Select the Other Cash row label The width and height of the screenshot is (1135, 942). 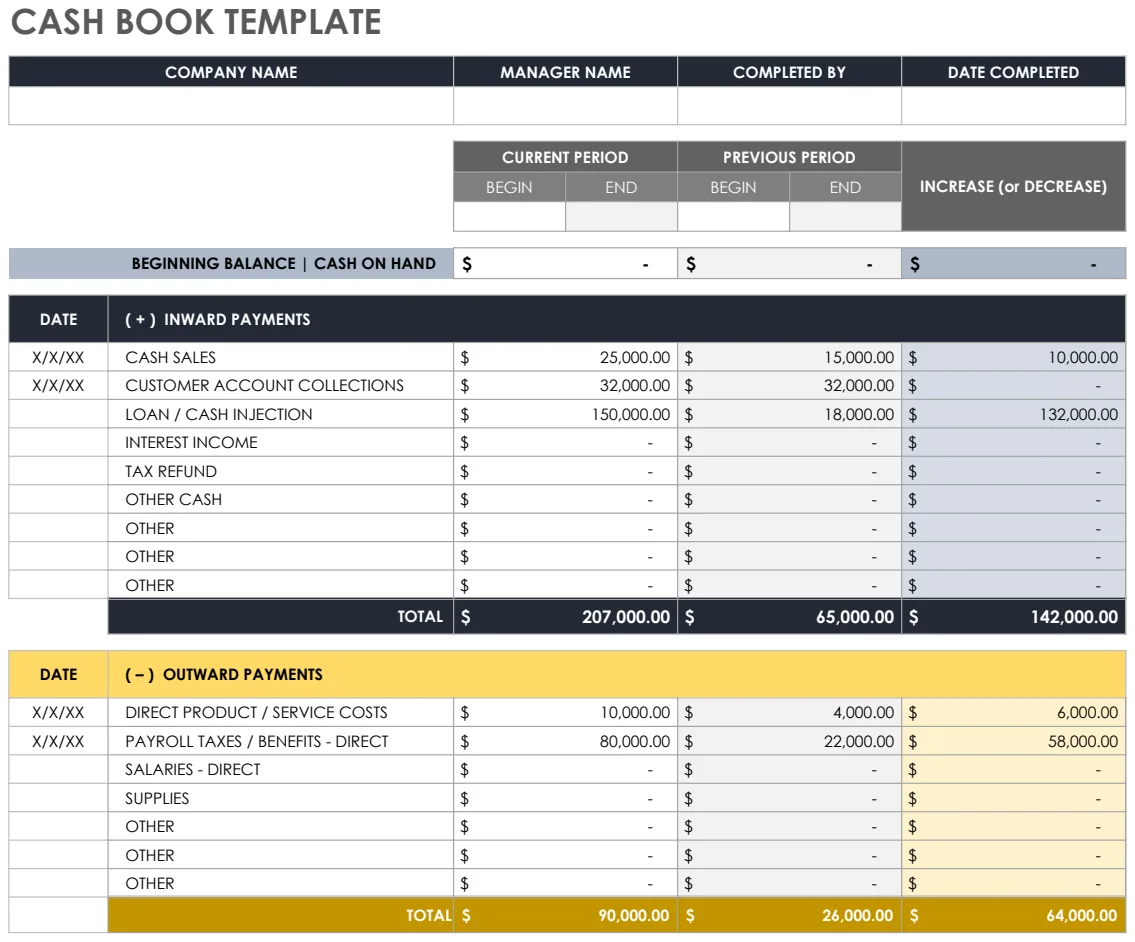click(174, 500)
